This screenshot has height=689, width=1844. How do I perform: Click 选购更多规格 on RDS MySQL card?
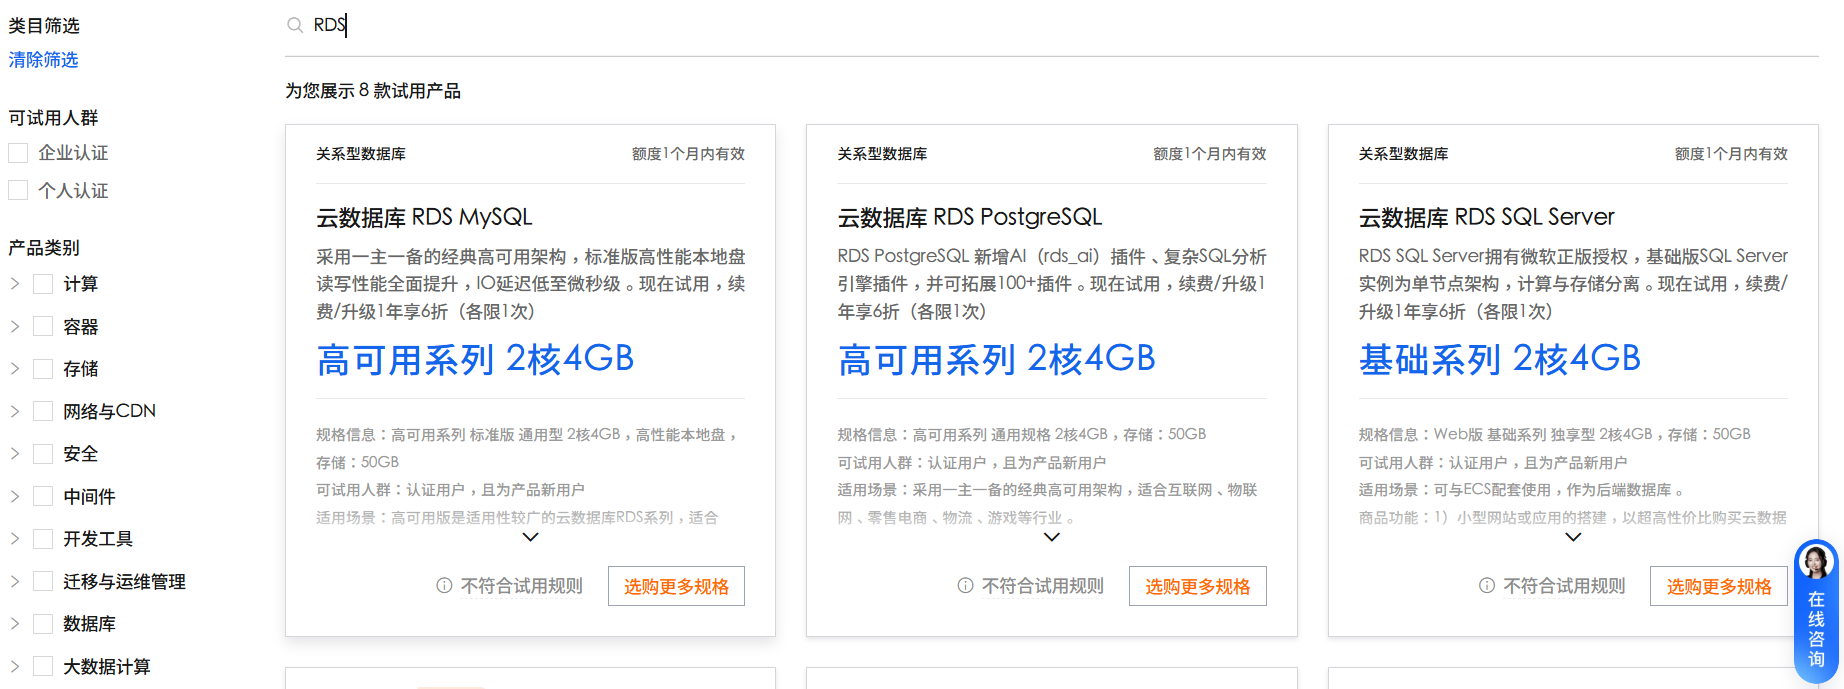tap(676, 586)
